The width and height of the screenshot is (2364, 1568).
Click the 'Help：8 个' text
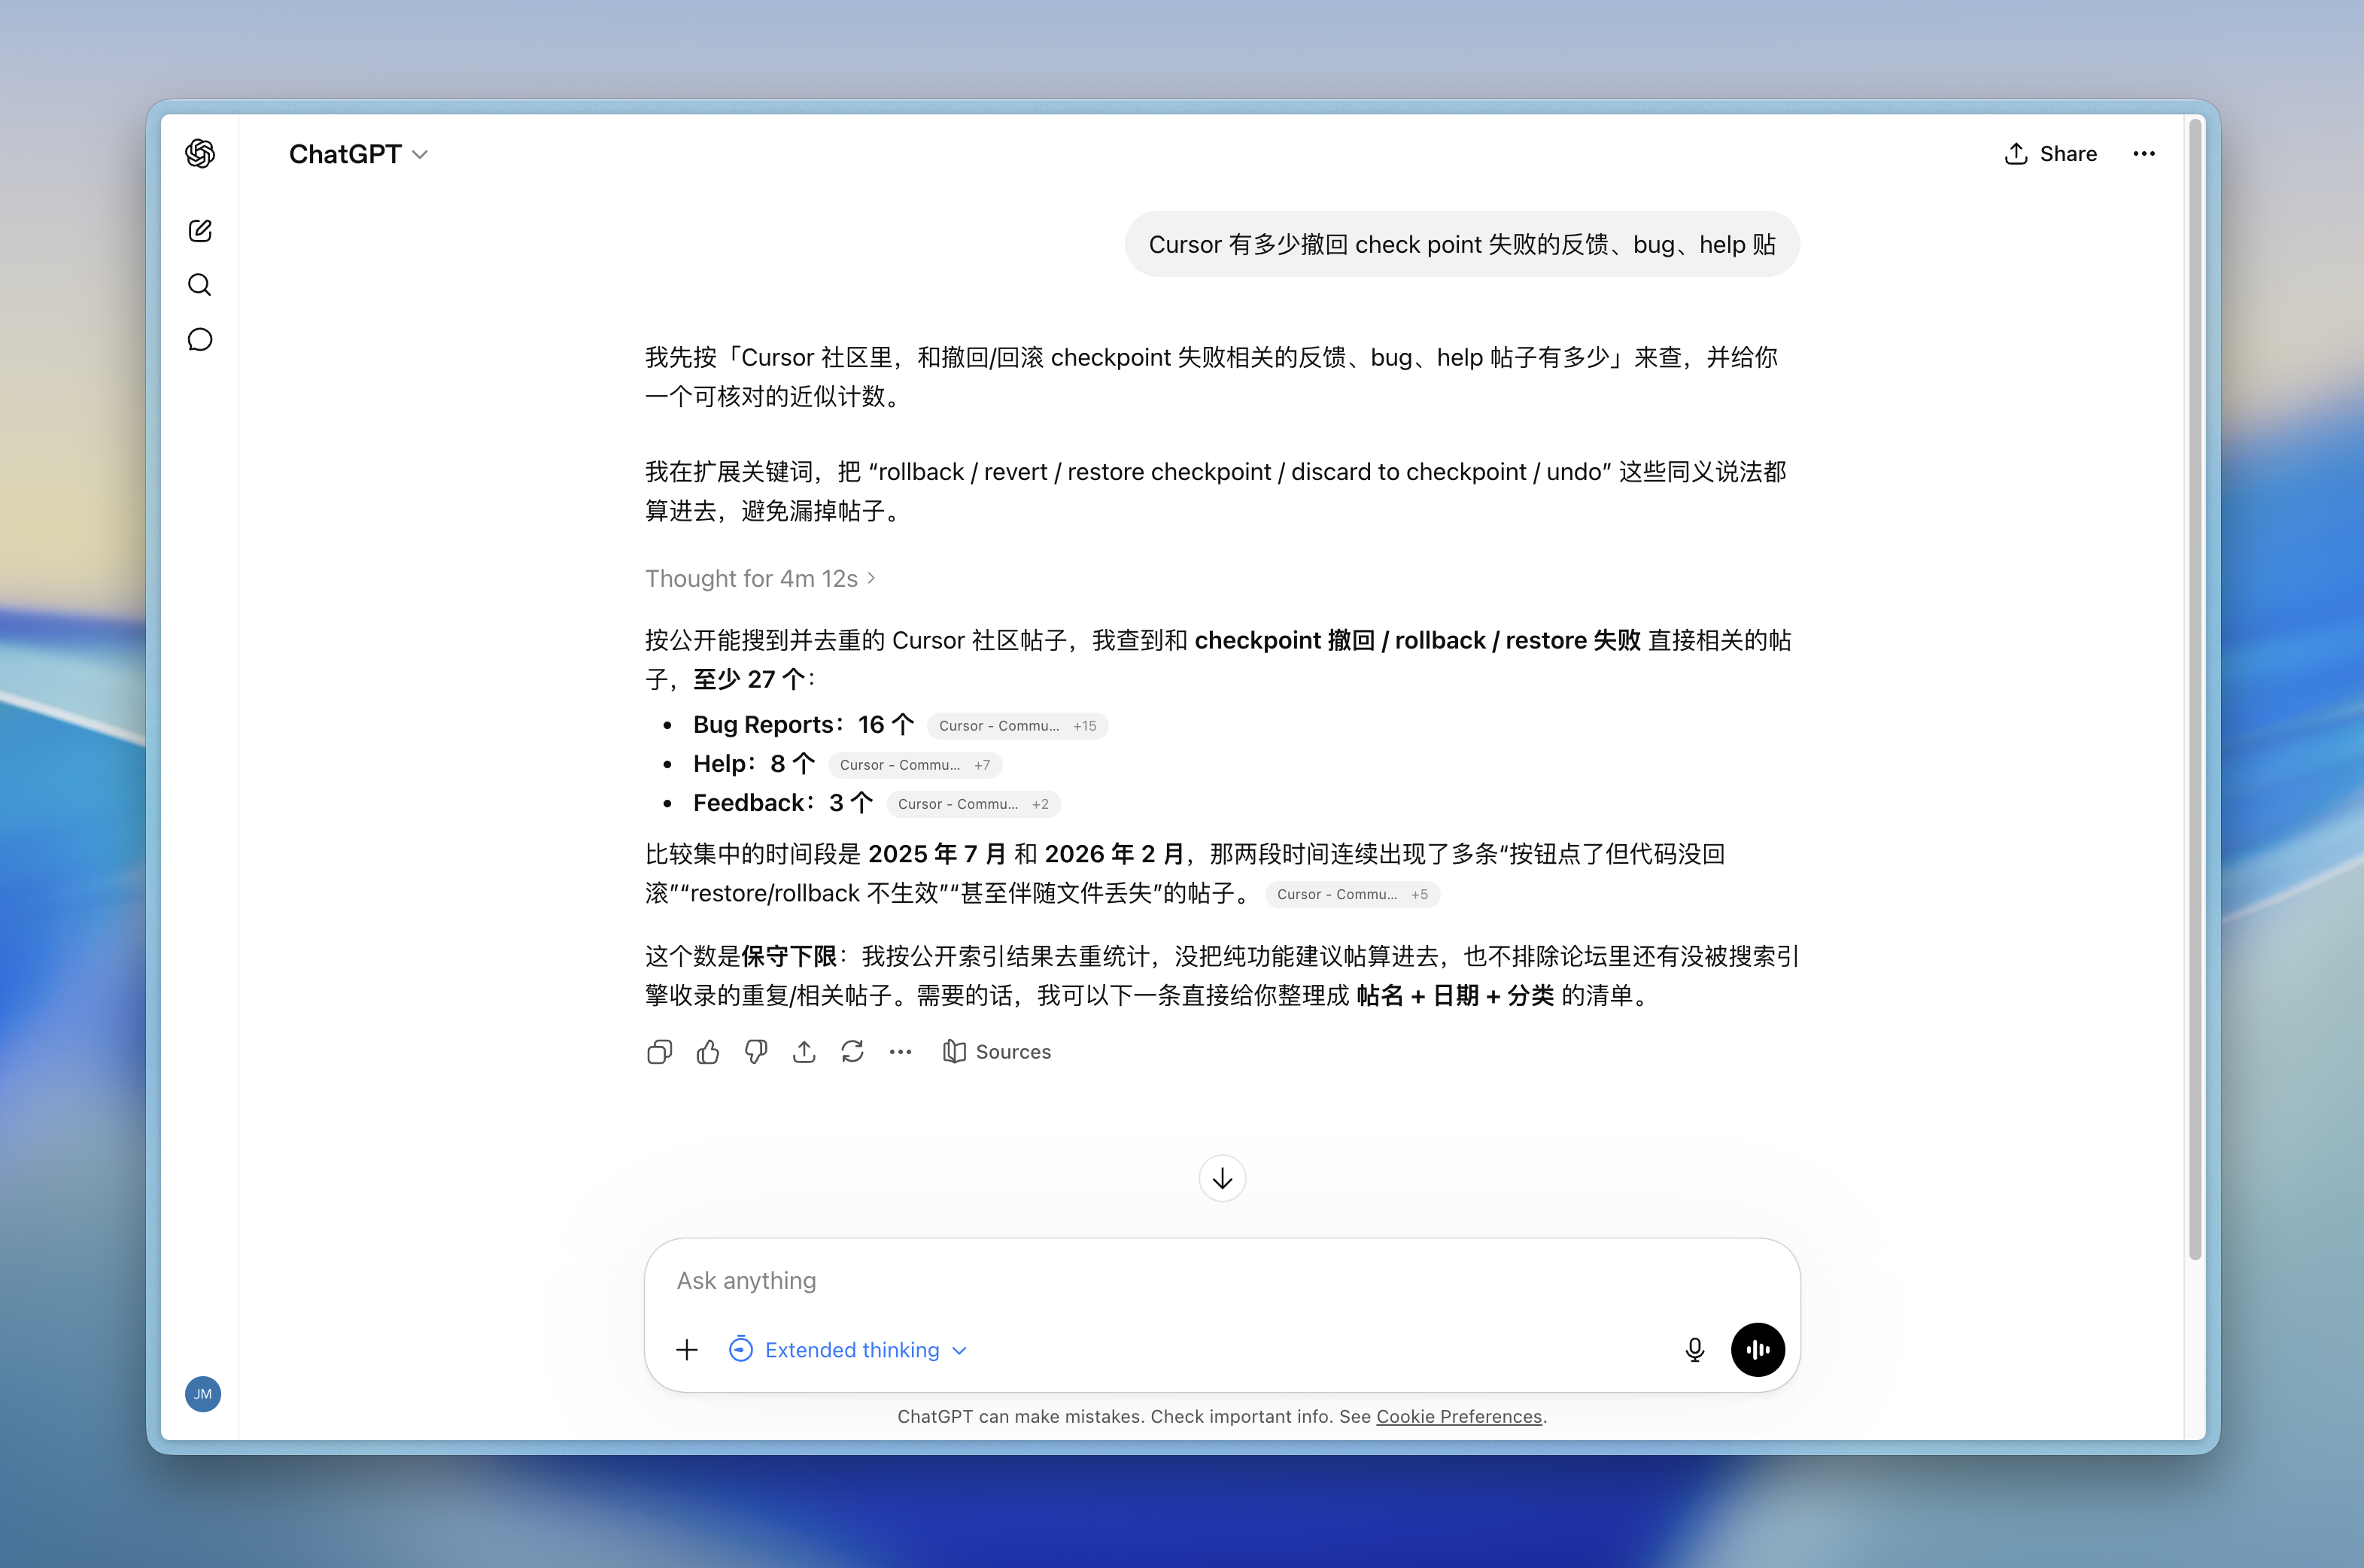(754, 764)
